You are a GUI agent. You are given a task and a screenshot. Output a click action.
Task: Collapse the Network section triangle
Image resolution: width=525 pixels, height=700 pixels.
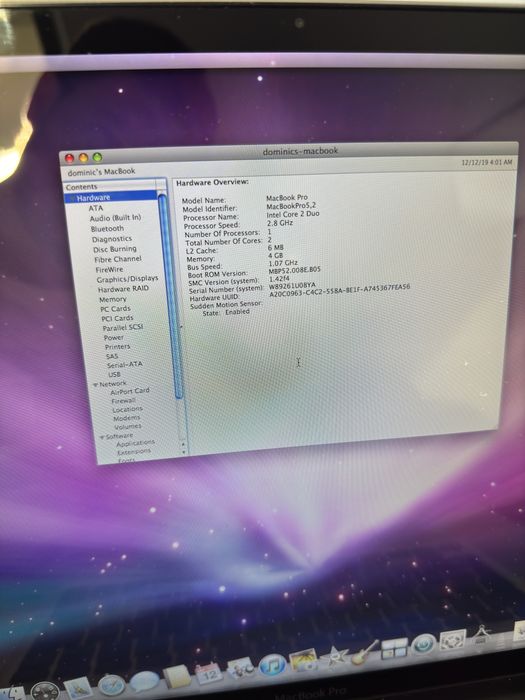click(x=96, y=384)
